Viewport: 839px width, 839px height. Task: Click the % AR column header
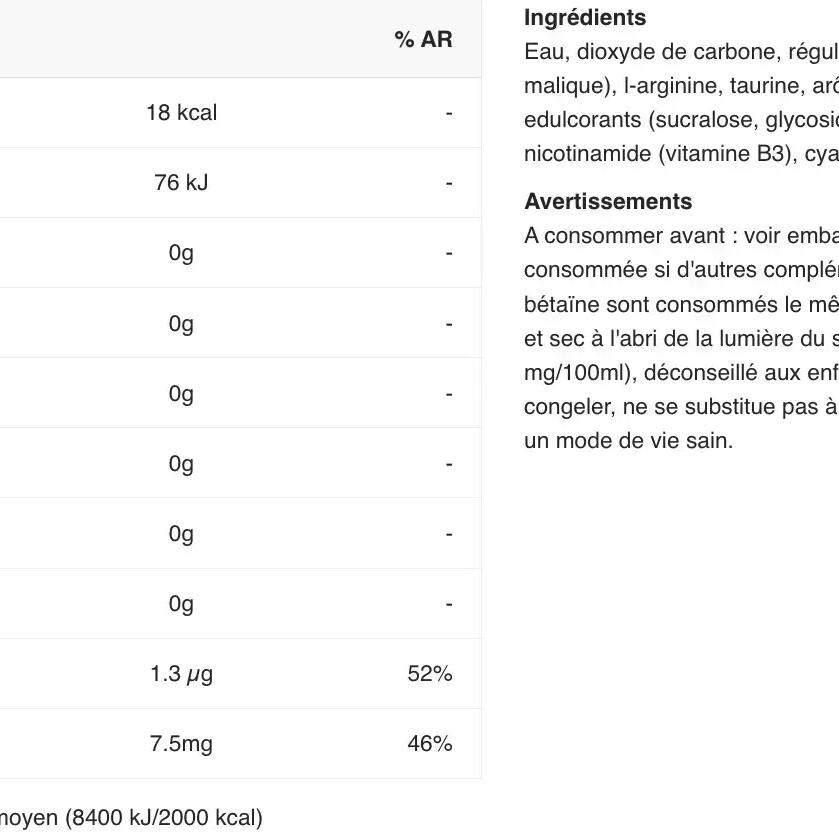point(423,40)
